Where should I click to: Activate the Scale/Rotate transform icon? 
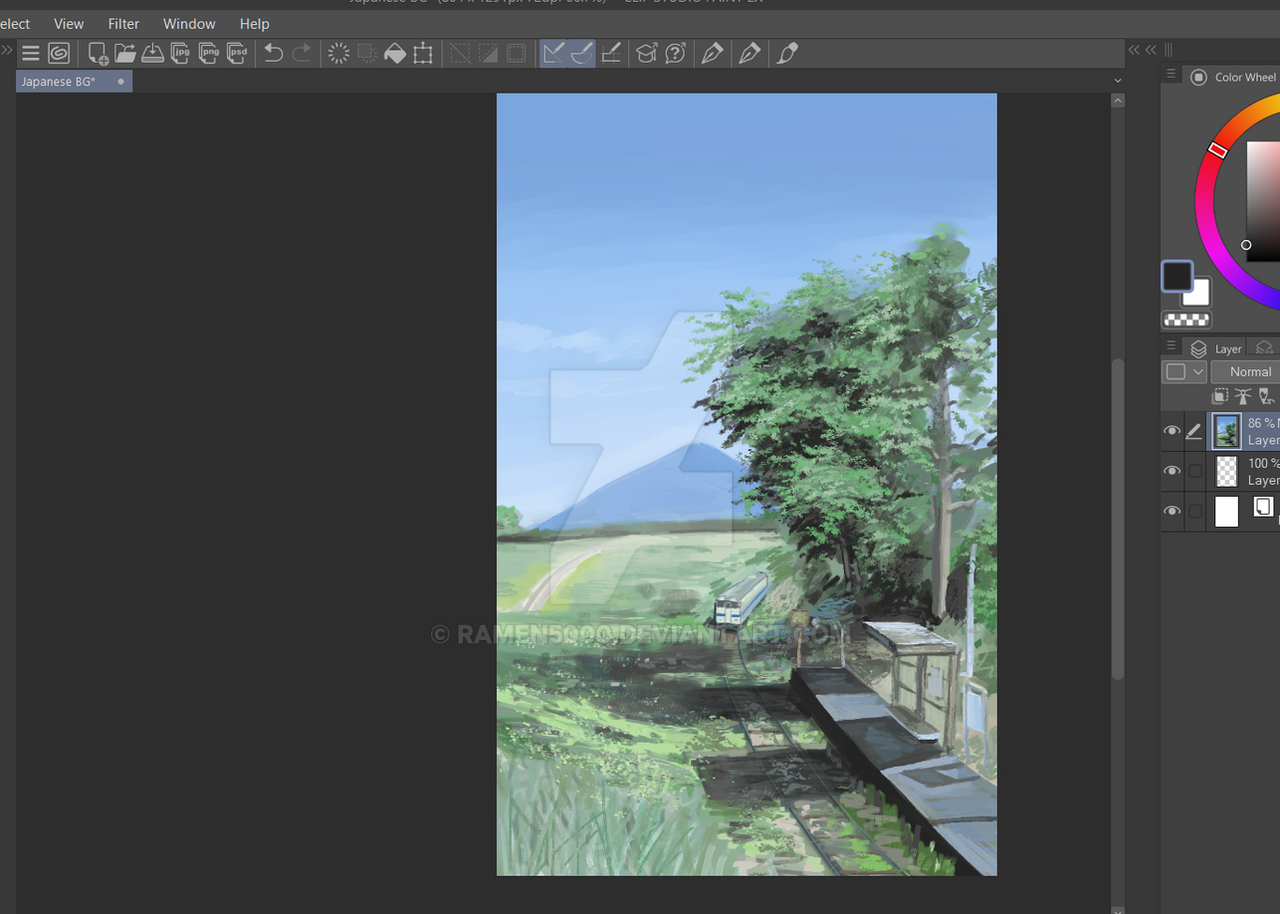click(x=423, y=54)
